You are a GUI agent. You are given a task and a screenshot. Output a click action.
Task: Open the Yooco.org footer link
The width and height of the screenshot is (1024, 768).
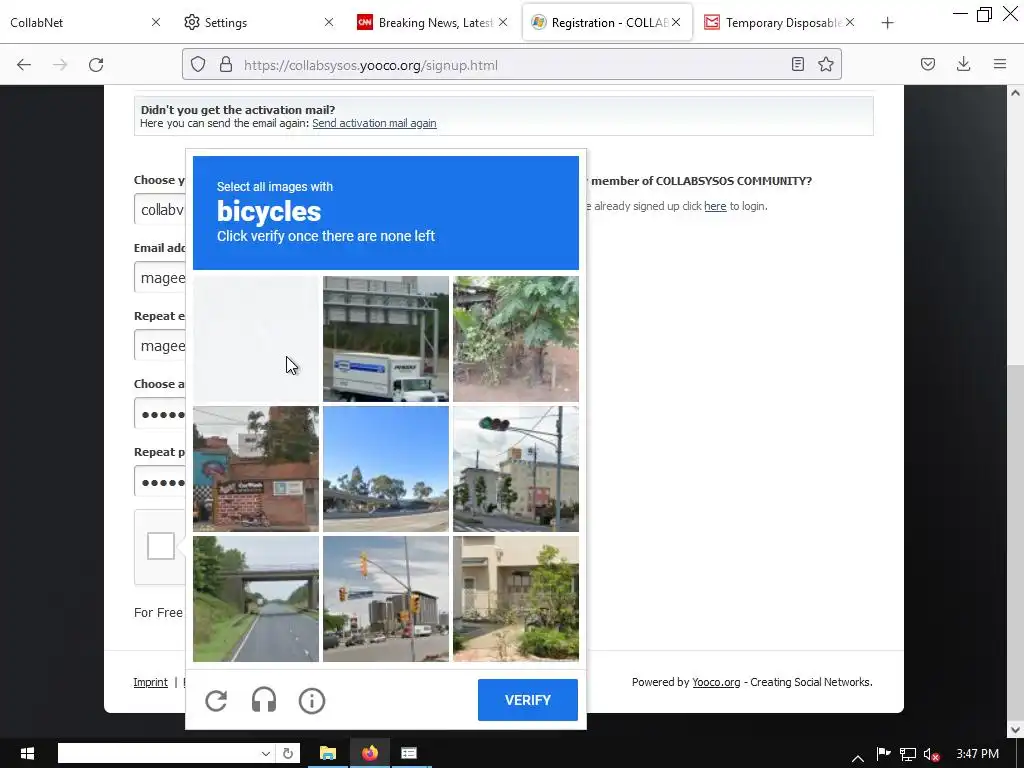[716, 682]
